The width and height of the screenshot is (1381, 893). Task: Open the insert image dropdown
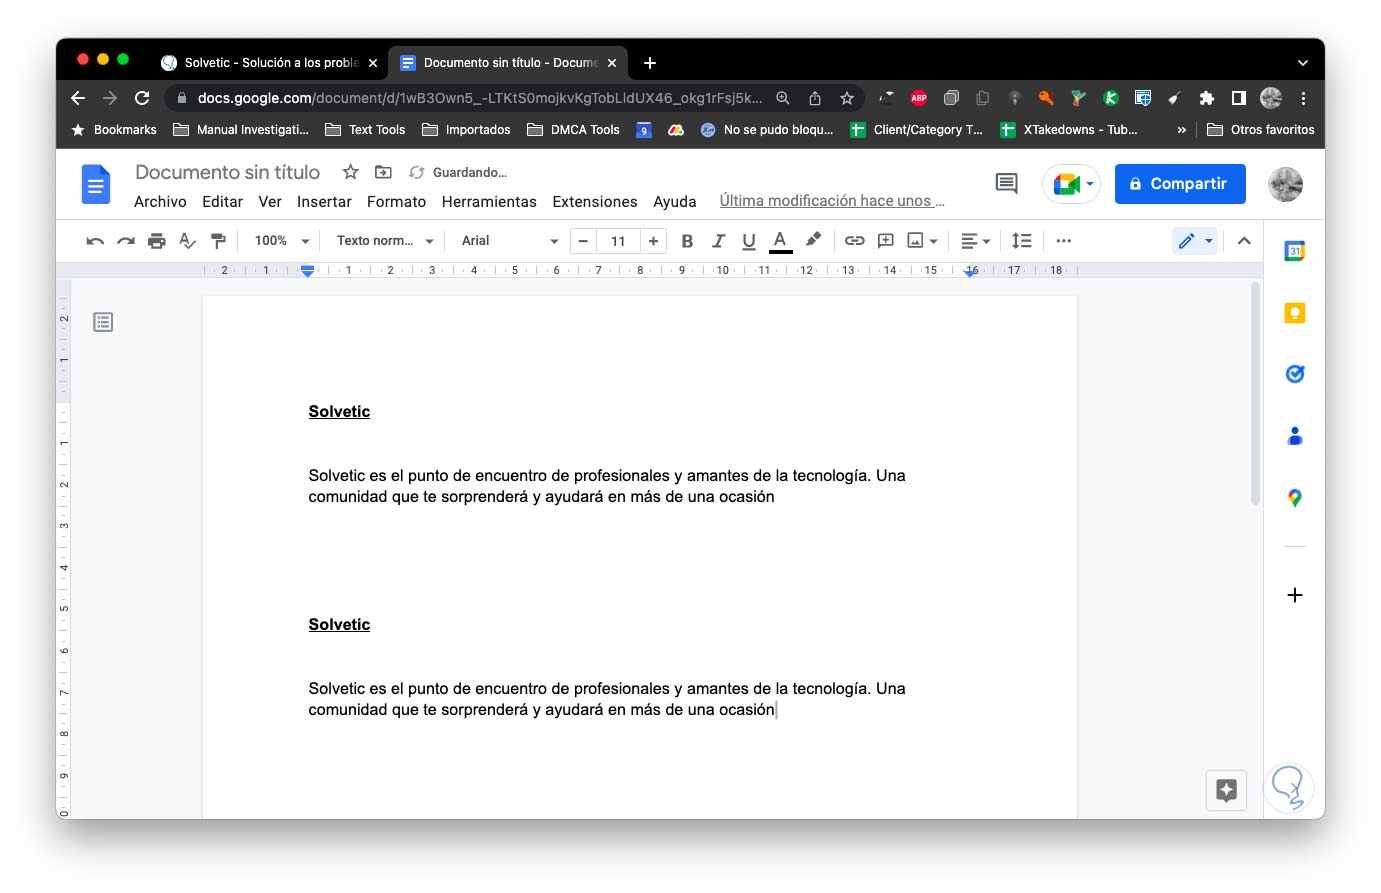tap(922, 241)
